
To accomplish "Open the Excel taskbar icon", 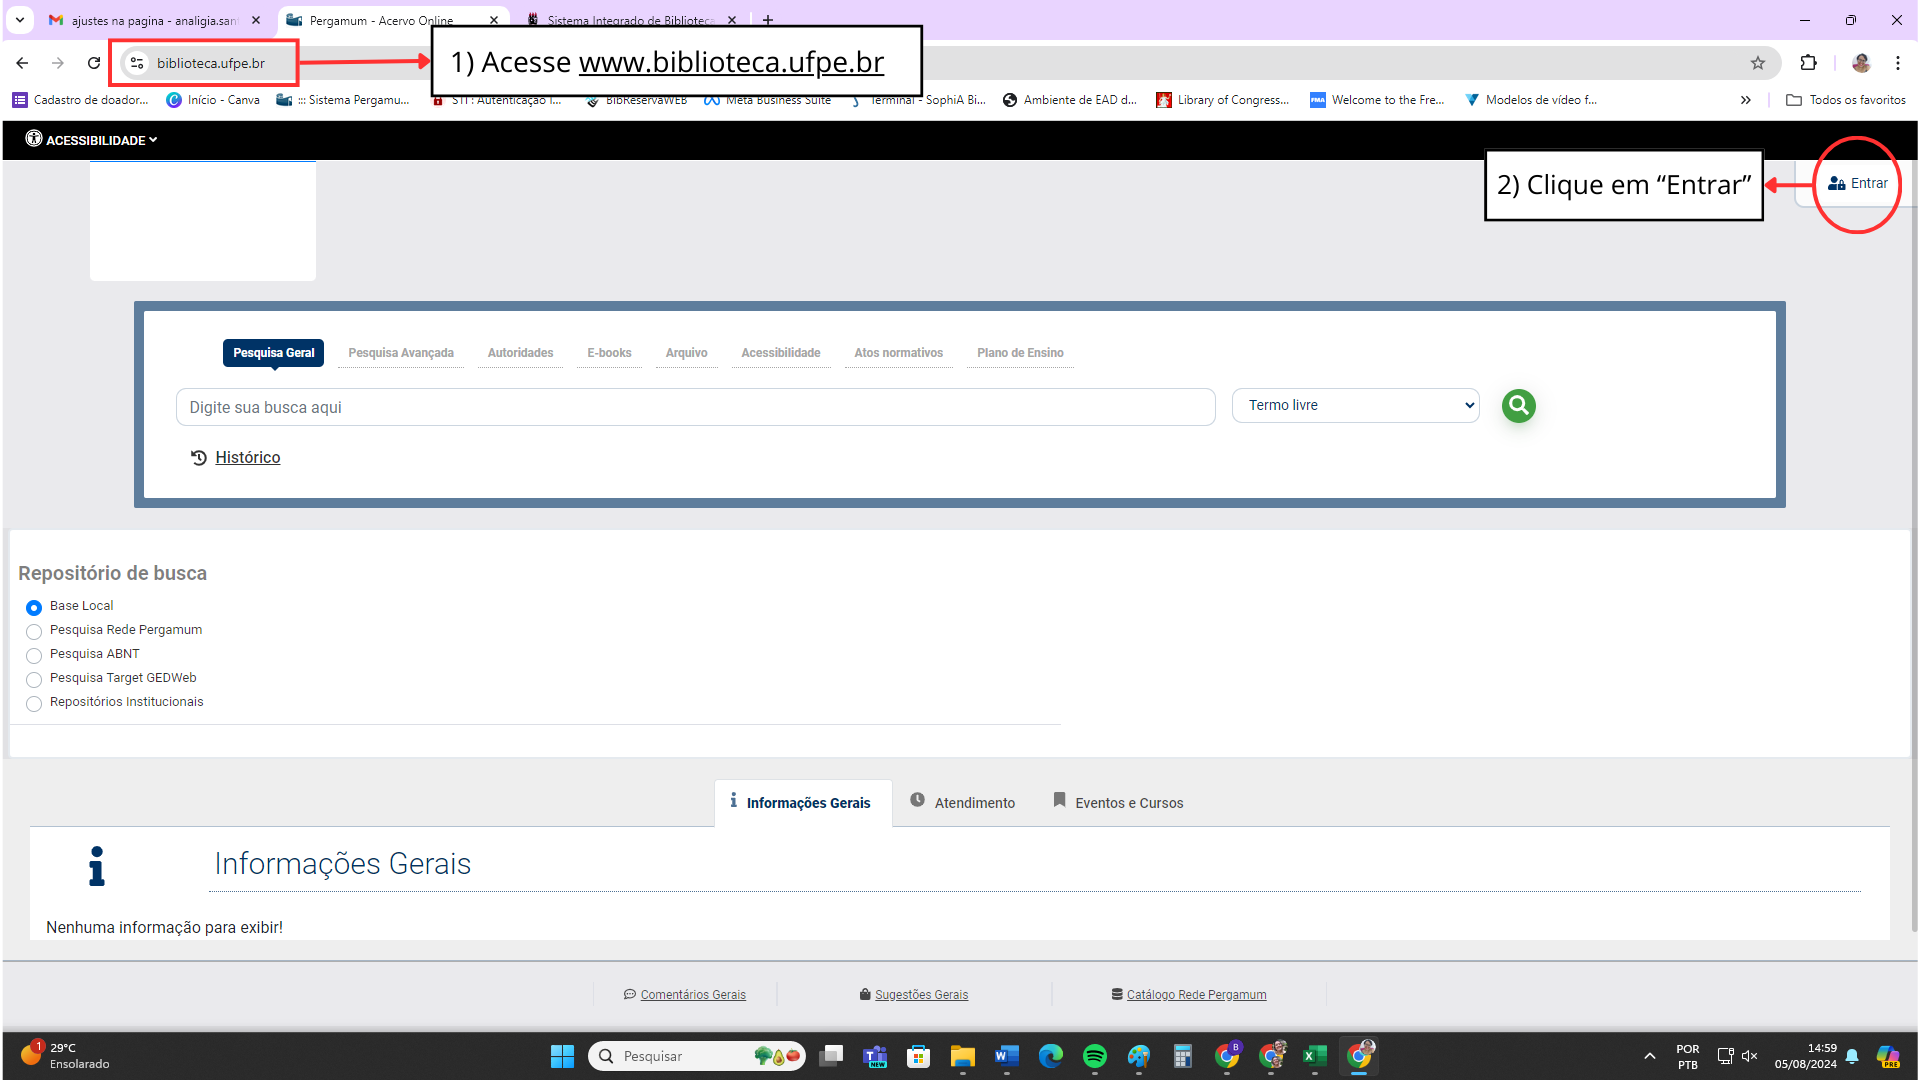I will [1314, 1056].
